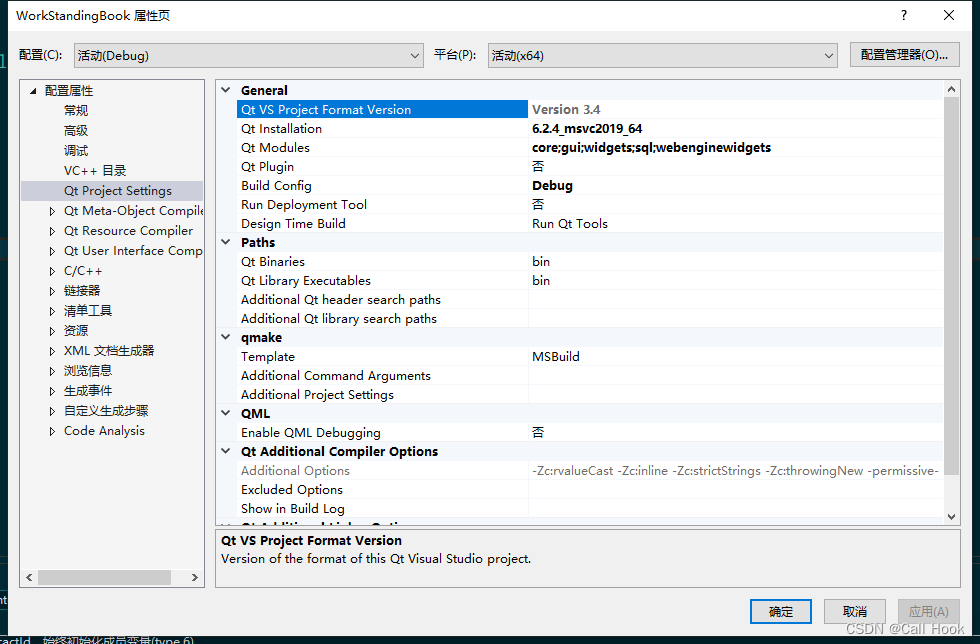The width and height of the screenshot is (980, 644).
Task: Select Qt Resource Compiler in the sidebar
Action: [129, 230]
